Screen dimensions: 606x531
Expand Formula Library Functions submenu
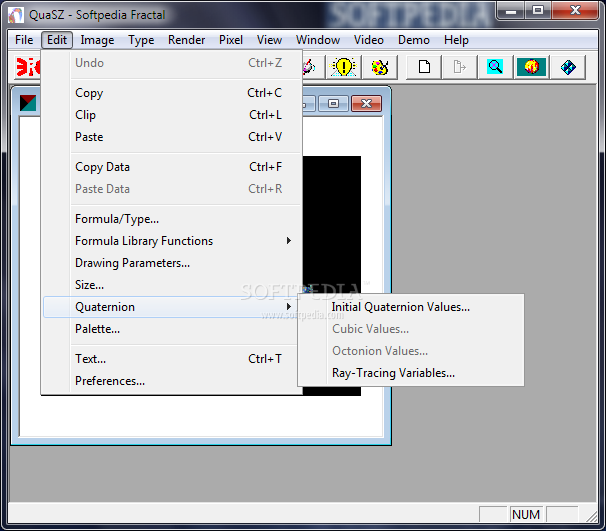[x=172, y=241]
